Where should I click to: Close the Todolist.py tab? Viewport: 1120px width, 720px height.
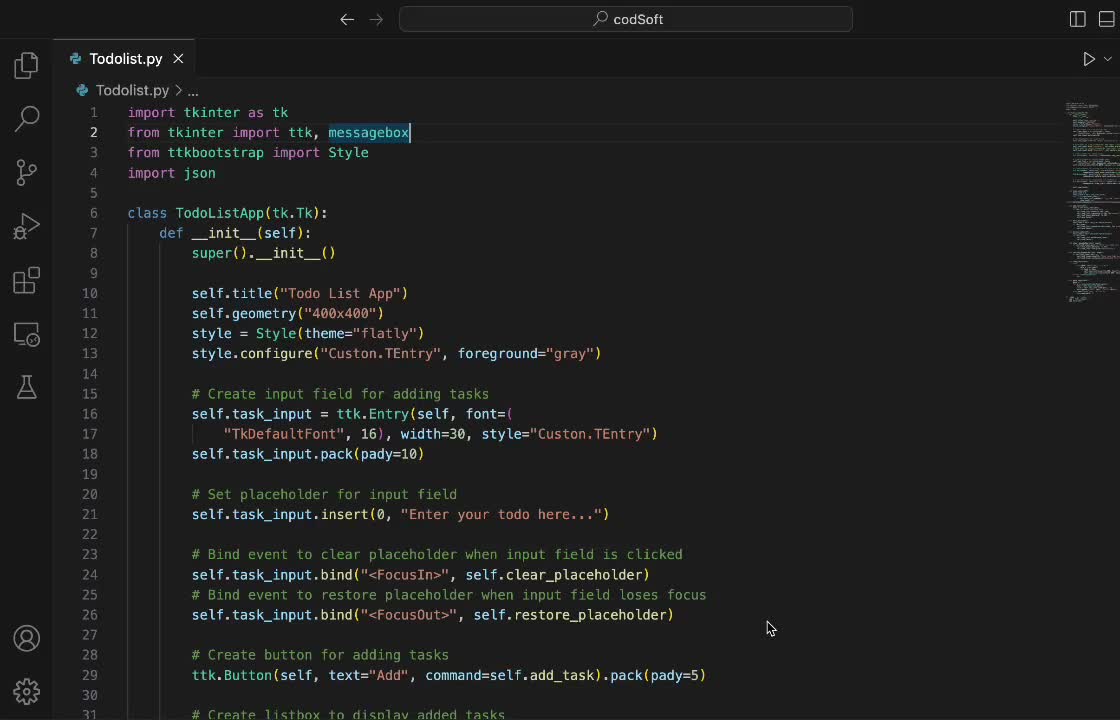(178, 59)
